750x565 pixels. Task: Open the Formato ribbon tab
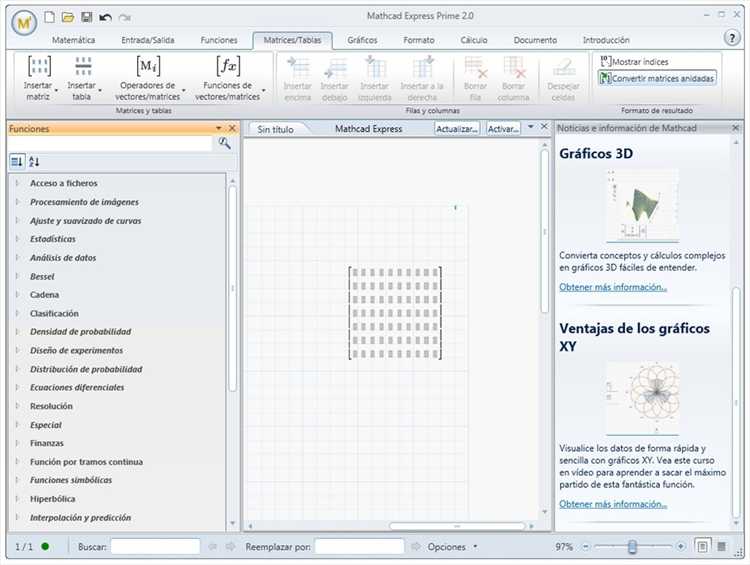point(419,40)
